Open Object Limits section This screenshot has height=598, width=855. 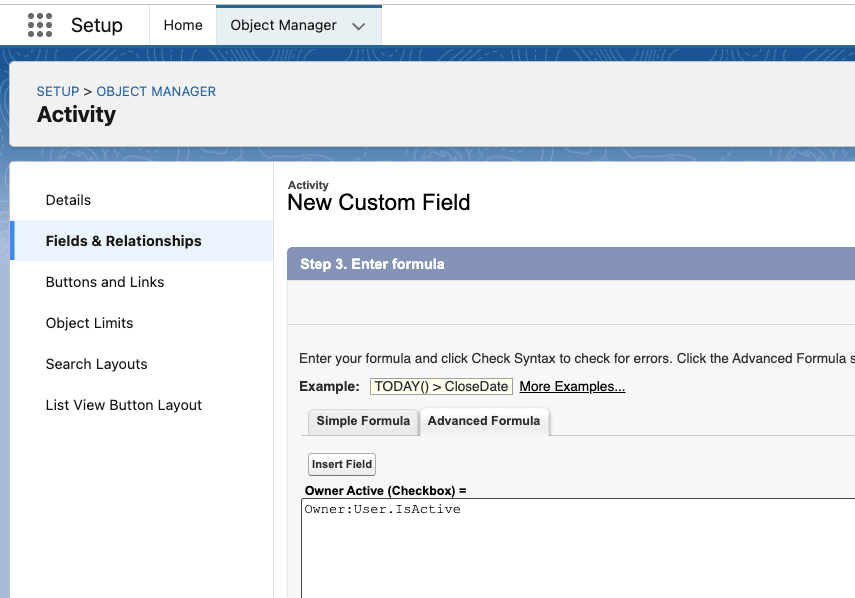(89, 323)
